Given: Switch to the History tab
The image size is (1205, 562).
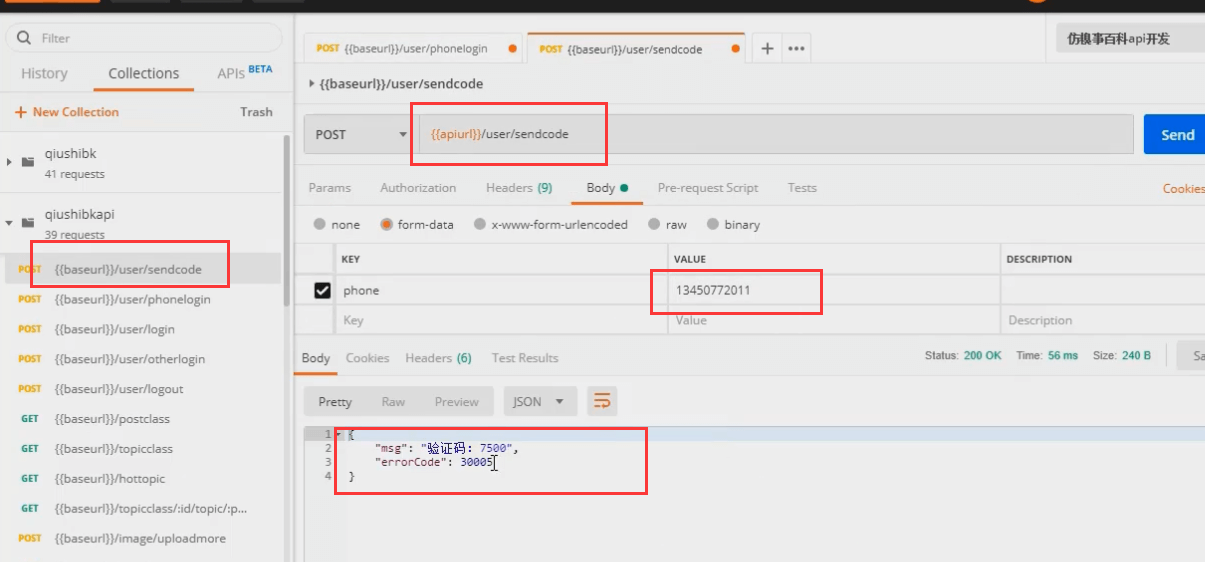Looking at the screenshot, I should 44,73.
